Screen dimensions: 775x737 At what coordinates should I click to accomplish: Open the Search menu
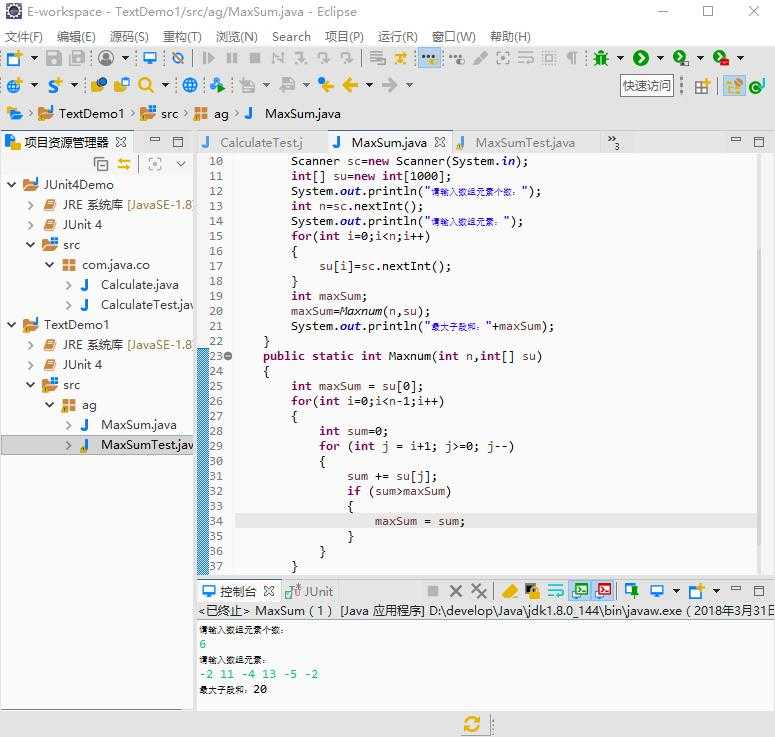(291, 37)
